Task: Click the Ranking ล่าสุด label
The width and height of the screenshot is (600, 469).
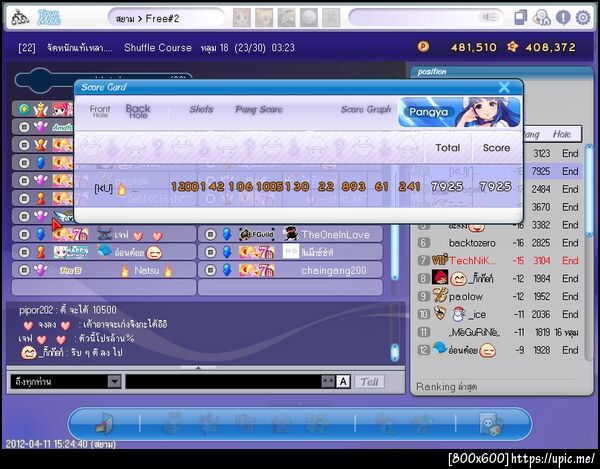Action: pos(446,386)
